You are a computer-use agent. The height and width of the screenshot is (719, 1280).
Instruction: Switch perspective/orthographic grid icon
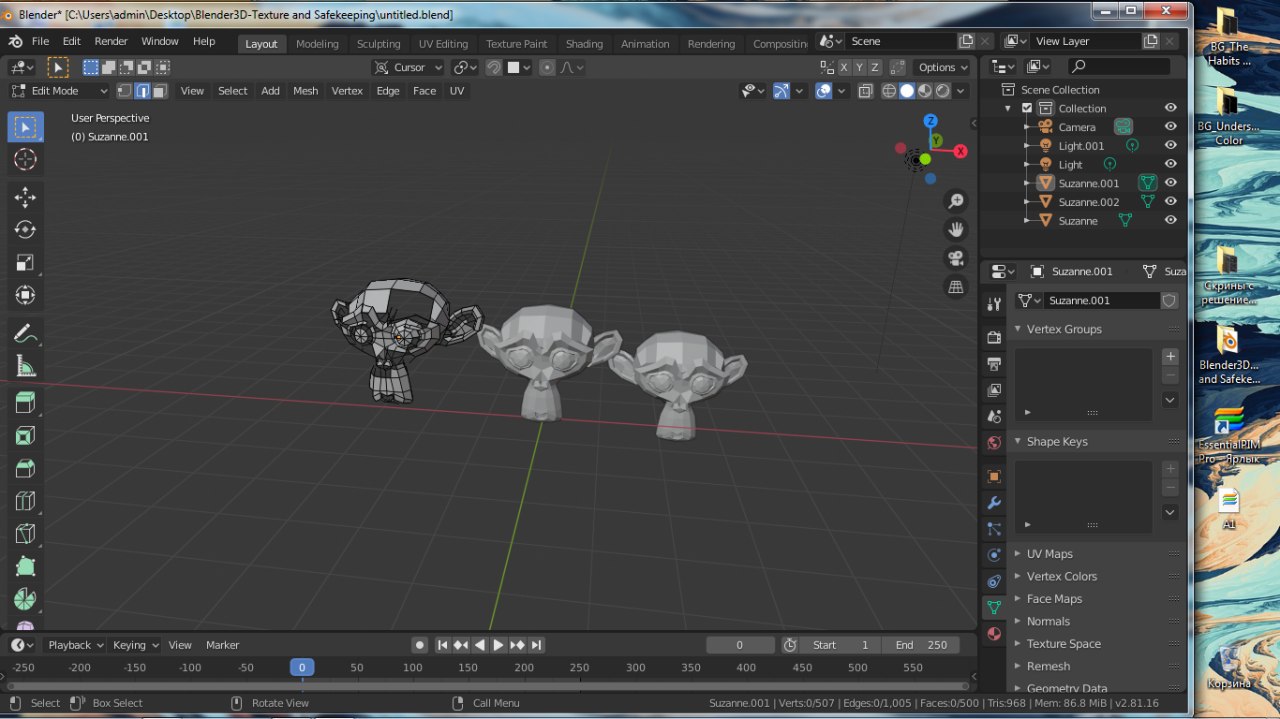(x=956, y=287)
